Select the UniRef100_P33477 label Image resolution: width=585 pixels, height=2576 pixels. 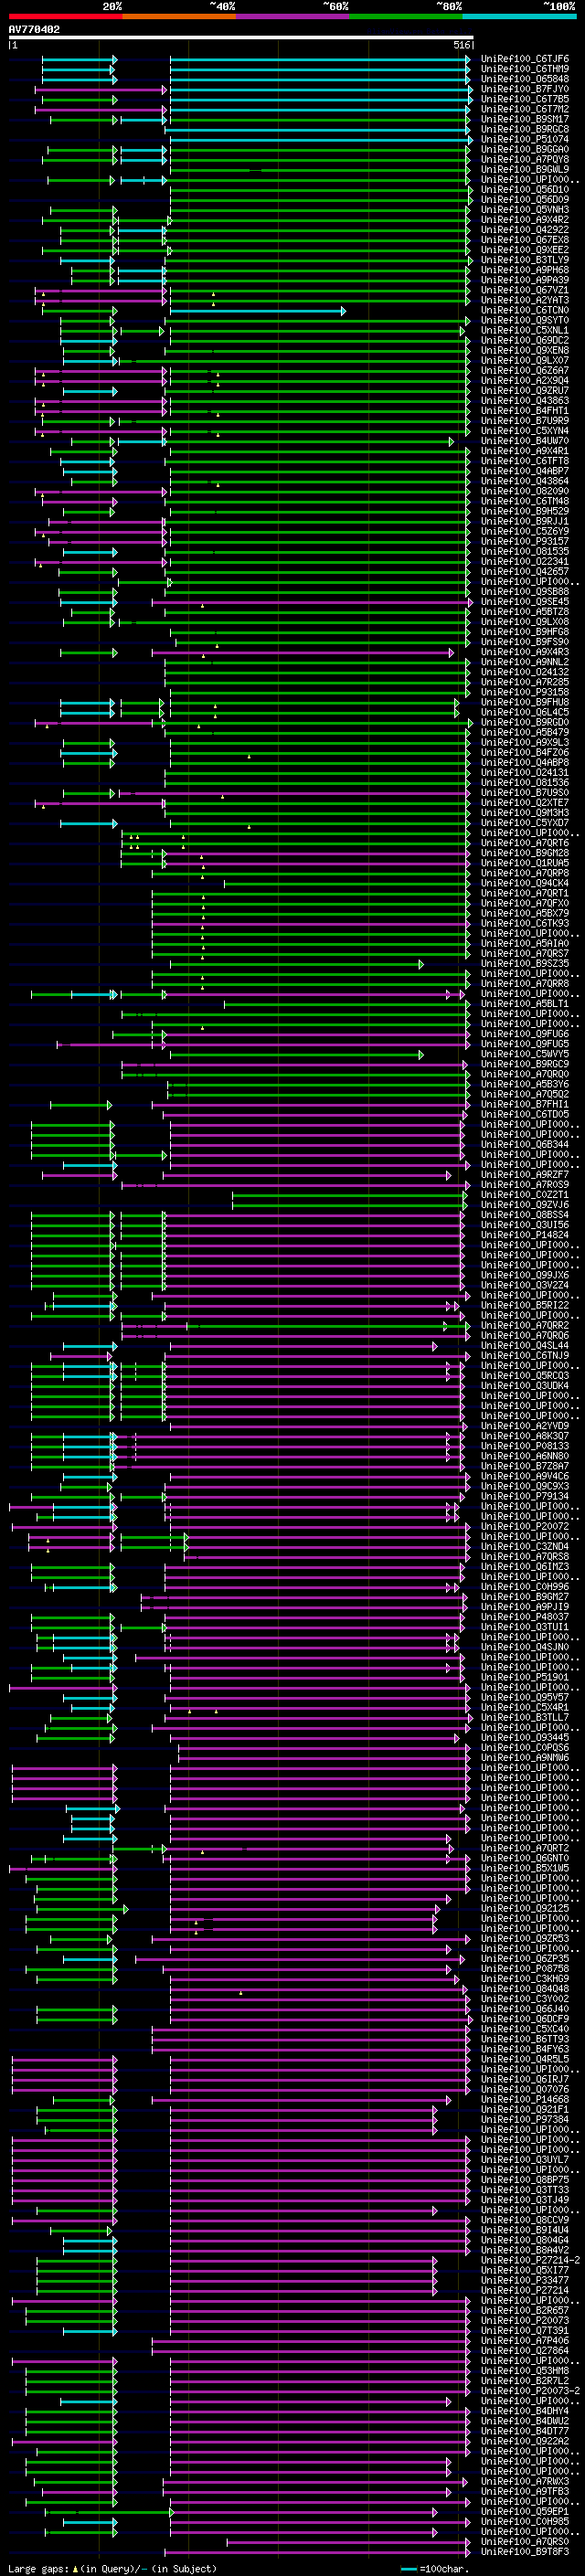(525, 2281)
